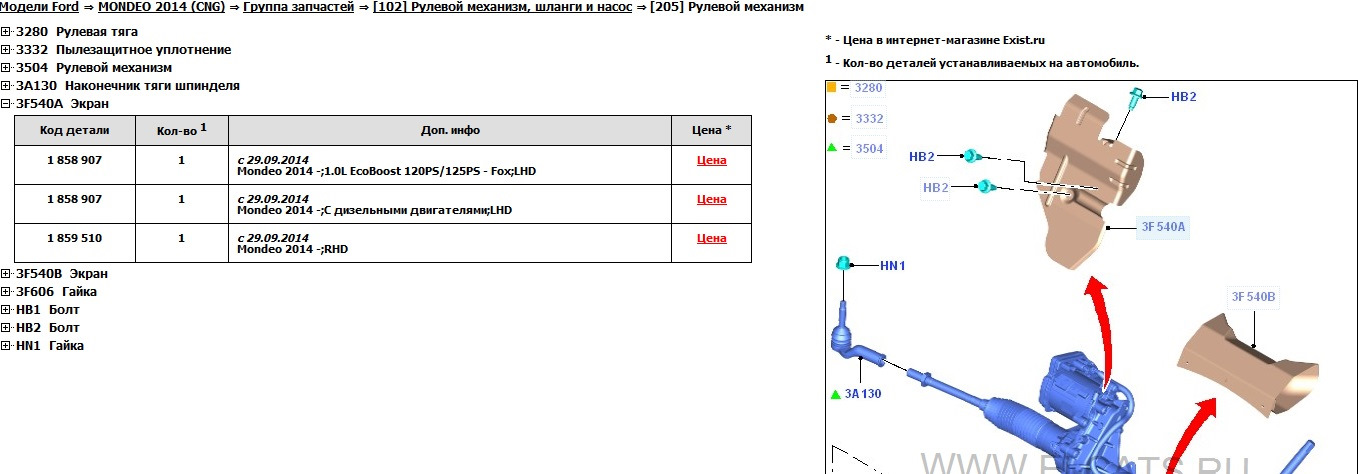Click the HN1 nut icon in diagram
The image size is (1358, 474).
click(x=843, y=263)
